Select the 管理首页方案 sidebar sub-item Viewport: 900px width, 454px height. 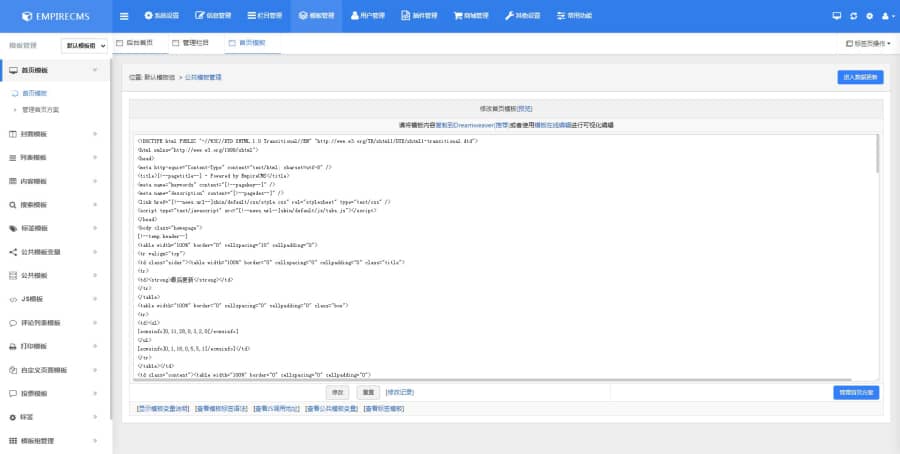click(x=41, y=110)
